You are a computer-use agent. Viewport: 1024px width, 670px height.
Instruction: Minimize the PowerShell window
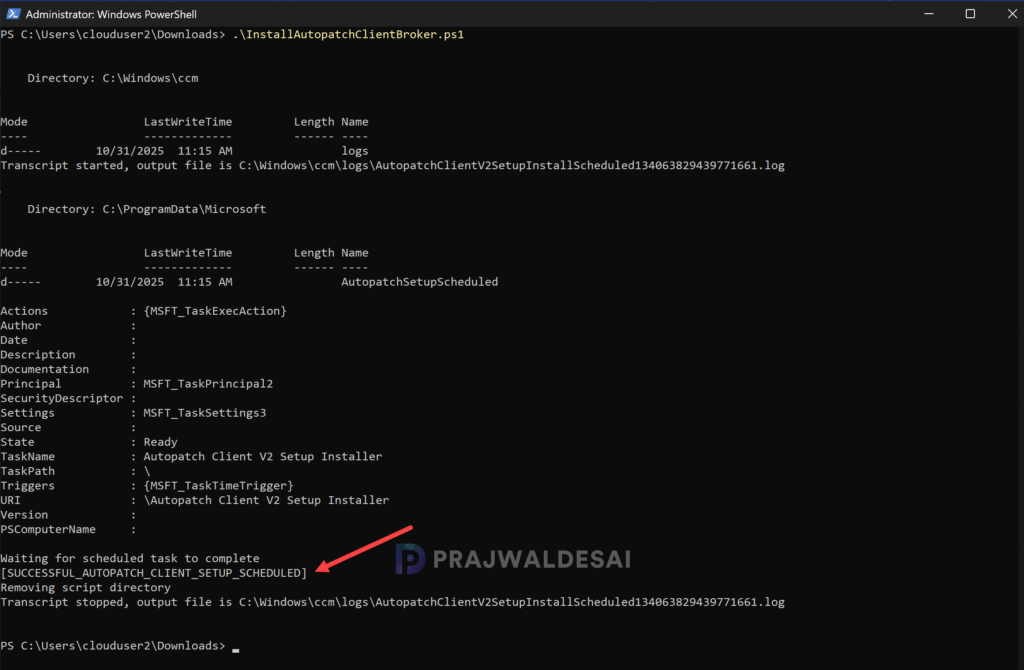click(x=929, y=14)
